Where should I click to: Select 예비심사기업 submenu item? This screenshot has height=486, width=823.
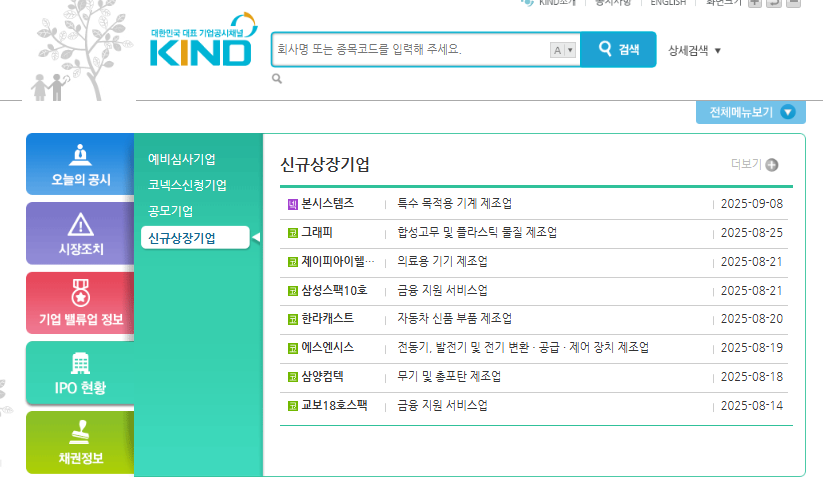(182, 159)
